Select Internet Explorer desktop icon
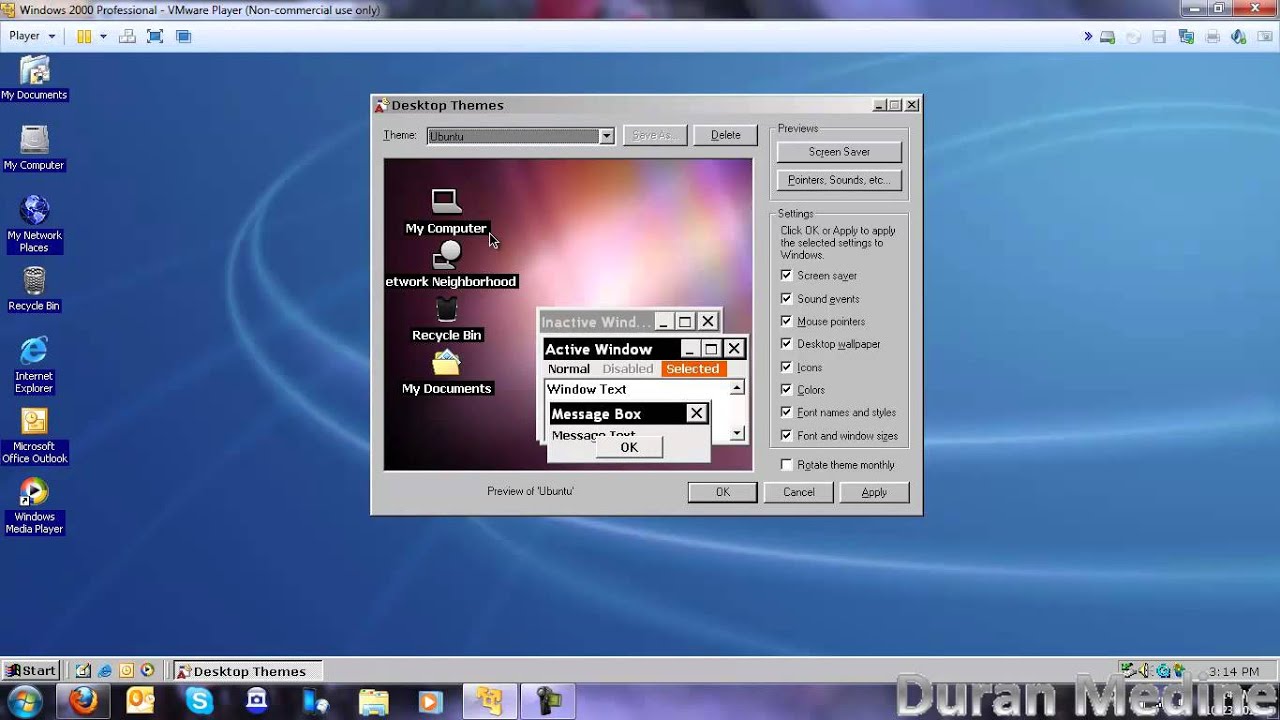Image resolution: width=1280 pixels, height=720 pixels. (34, 365)
